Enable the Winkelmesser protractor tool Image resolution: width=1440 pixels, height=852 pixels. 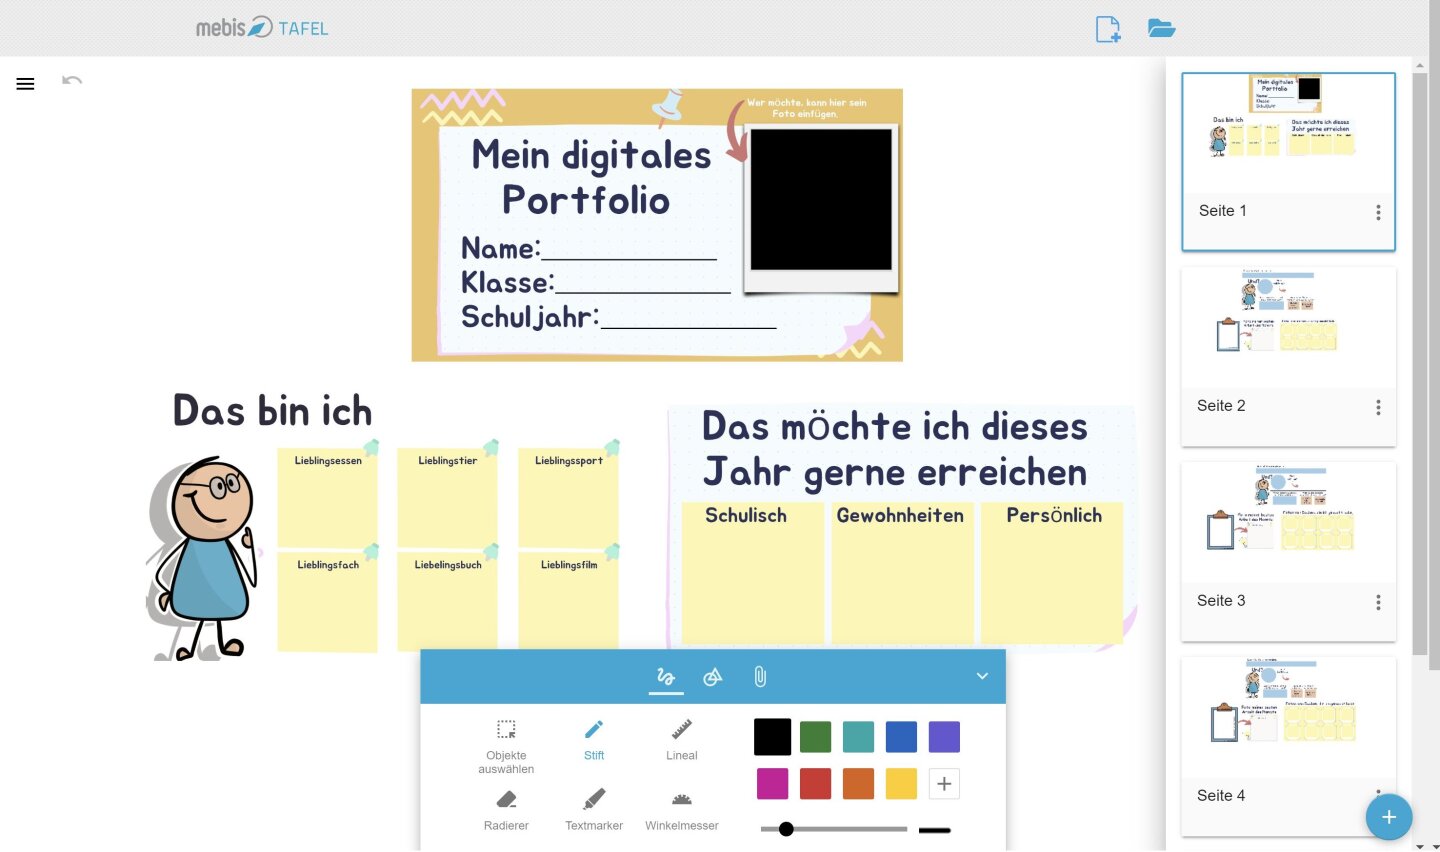click(682, 810)
